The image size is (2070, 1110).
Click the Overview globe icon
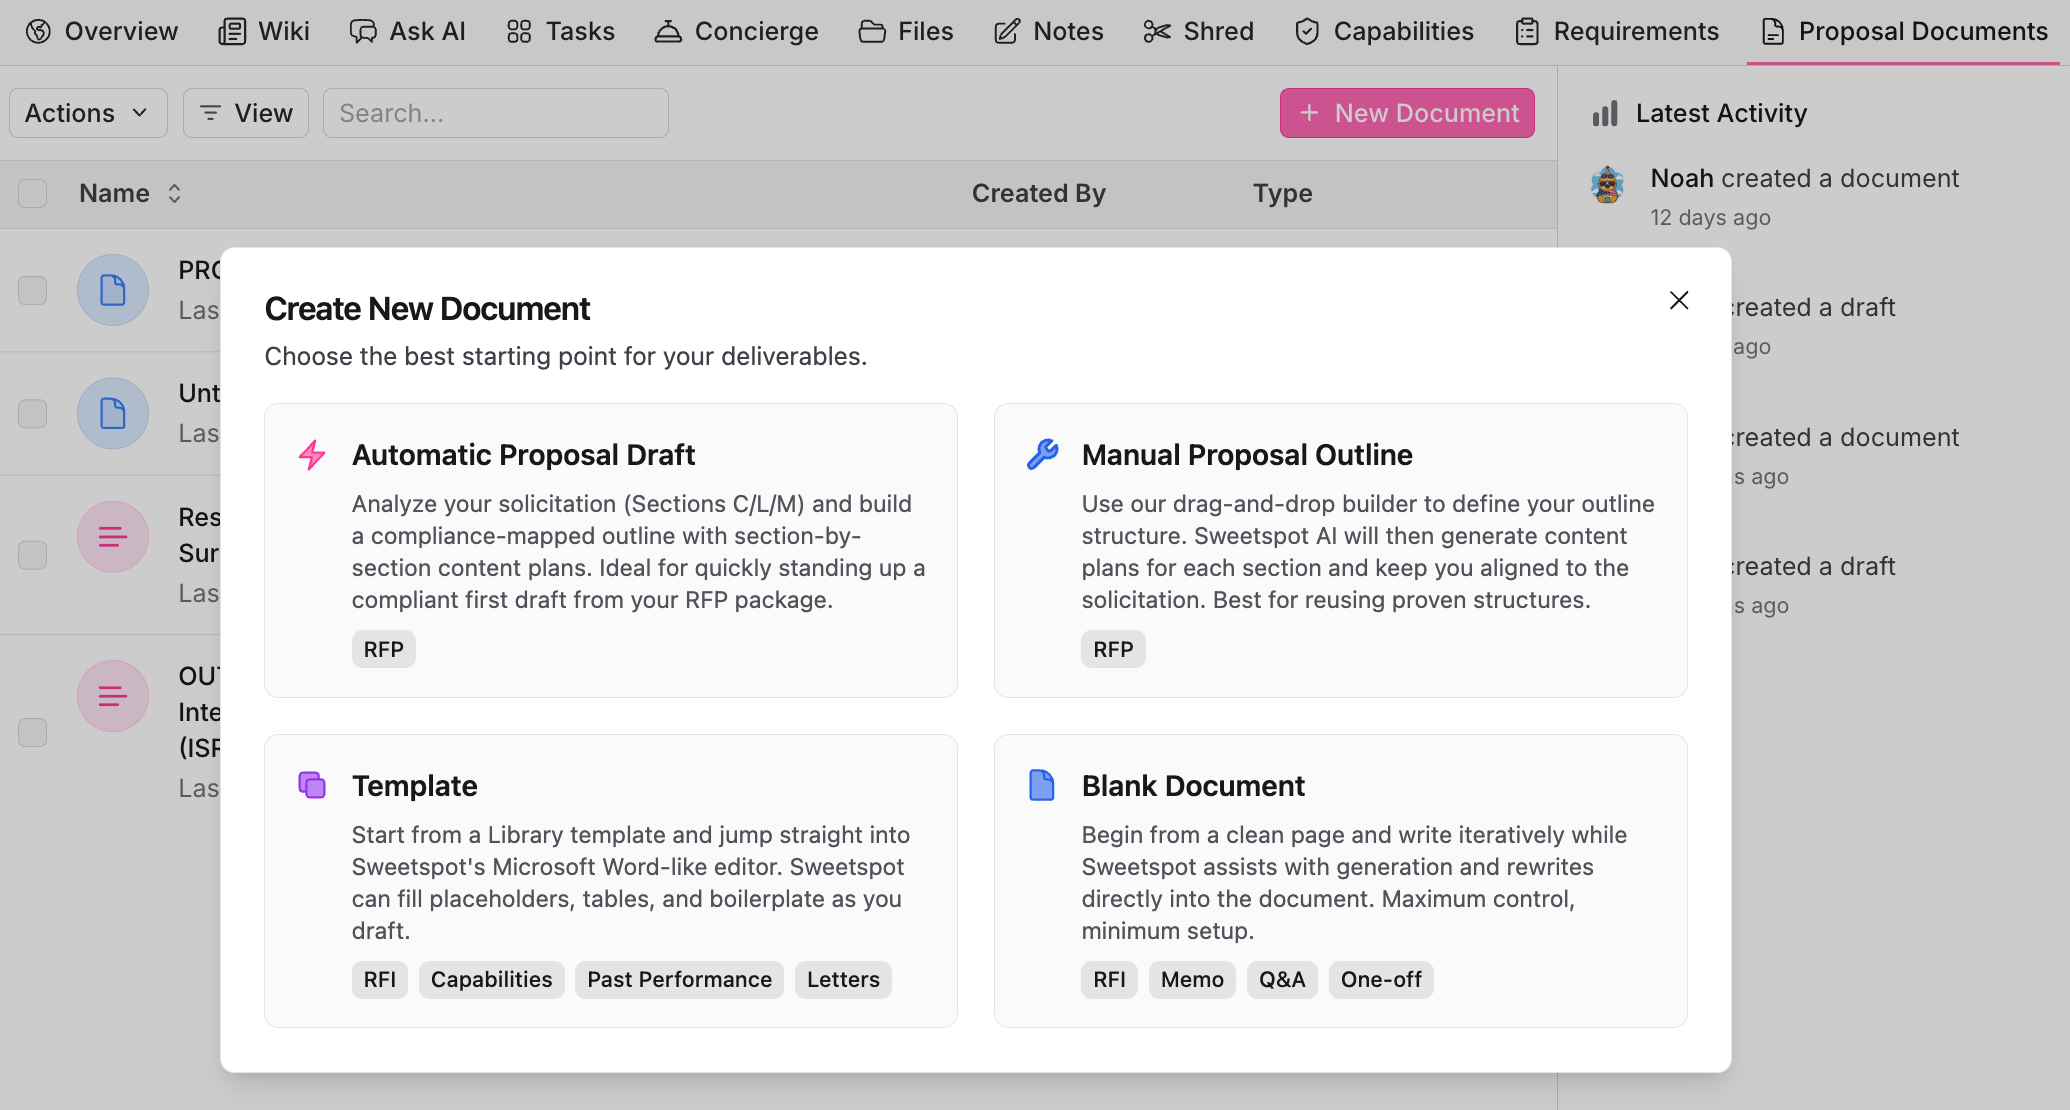click(x=39, y=31)
